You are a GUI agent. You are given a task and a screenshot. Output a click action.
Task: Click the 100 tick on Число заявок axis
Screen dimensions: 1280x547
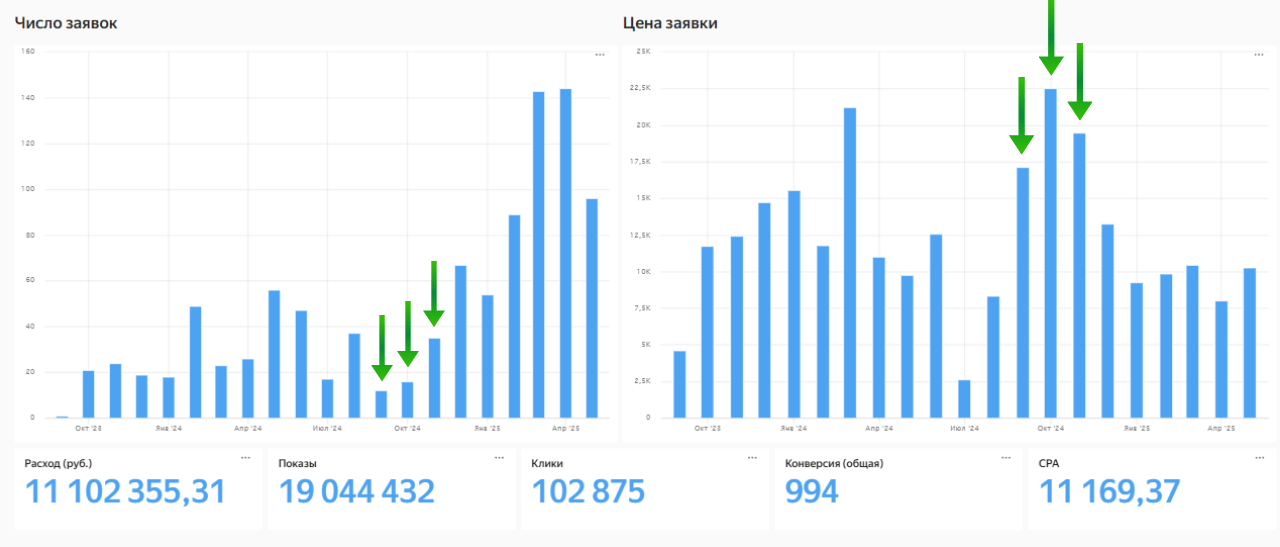coord(28,189)
